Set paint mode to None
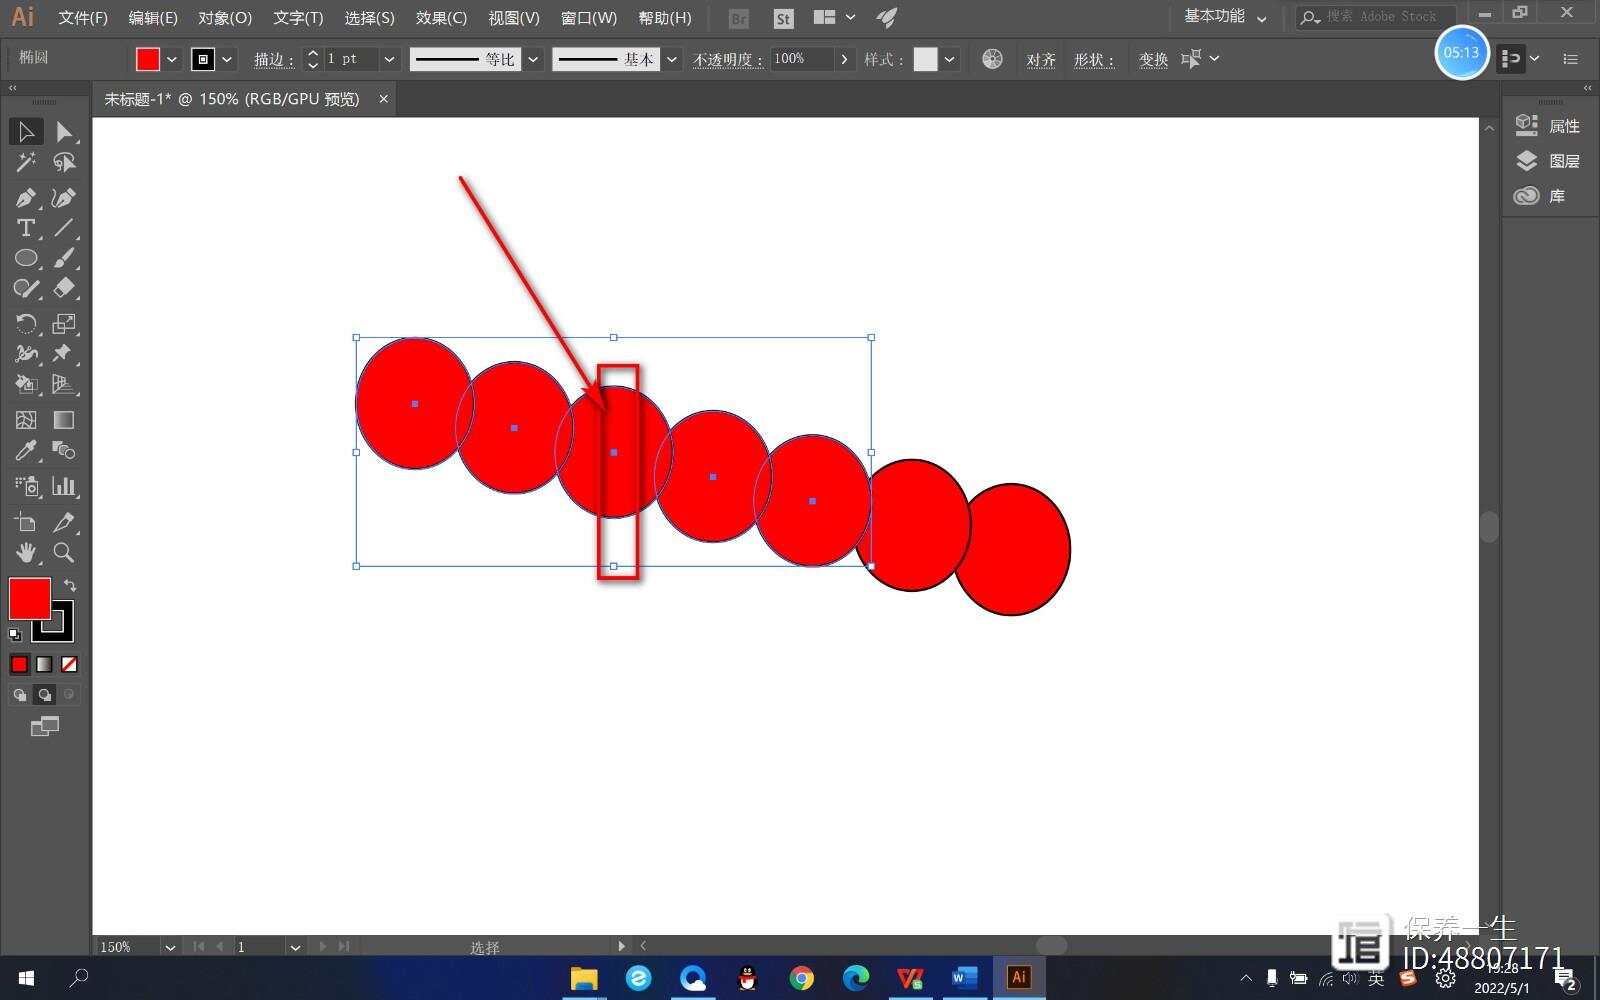 point(69,664)
